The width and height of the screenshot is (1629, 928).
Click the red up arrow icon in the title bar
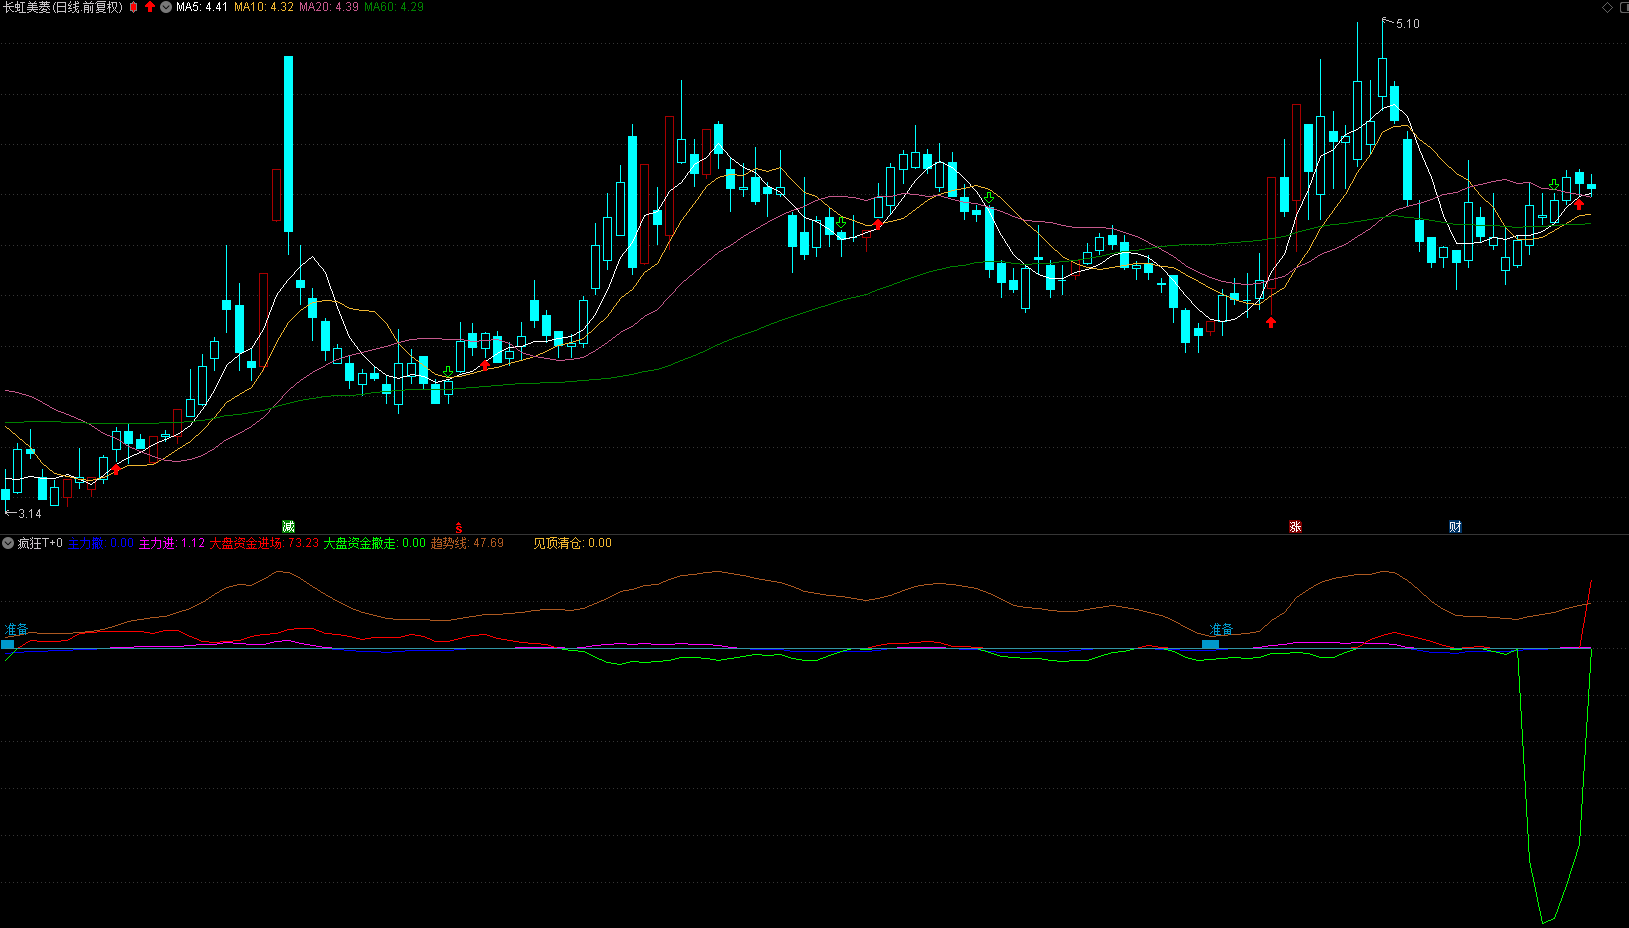(150, 7)
